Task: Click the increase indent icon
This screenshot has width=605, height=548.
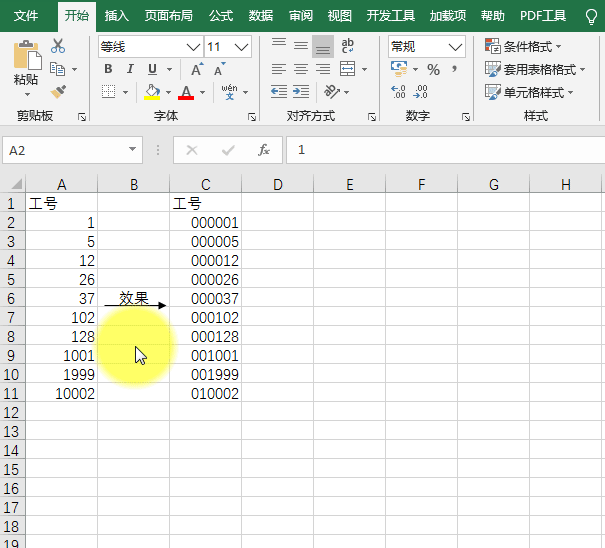Action: [301, 92]
